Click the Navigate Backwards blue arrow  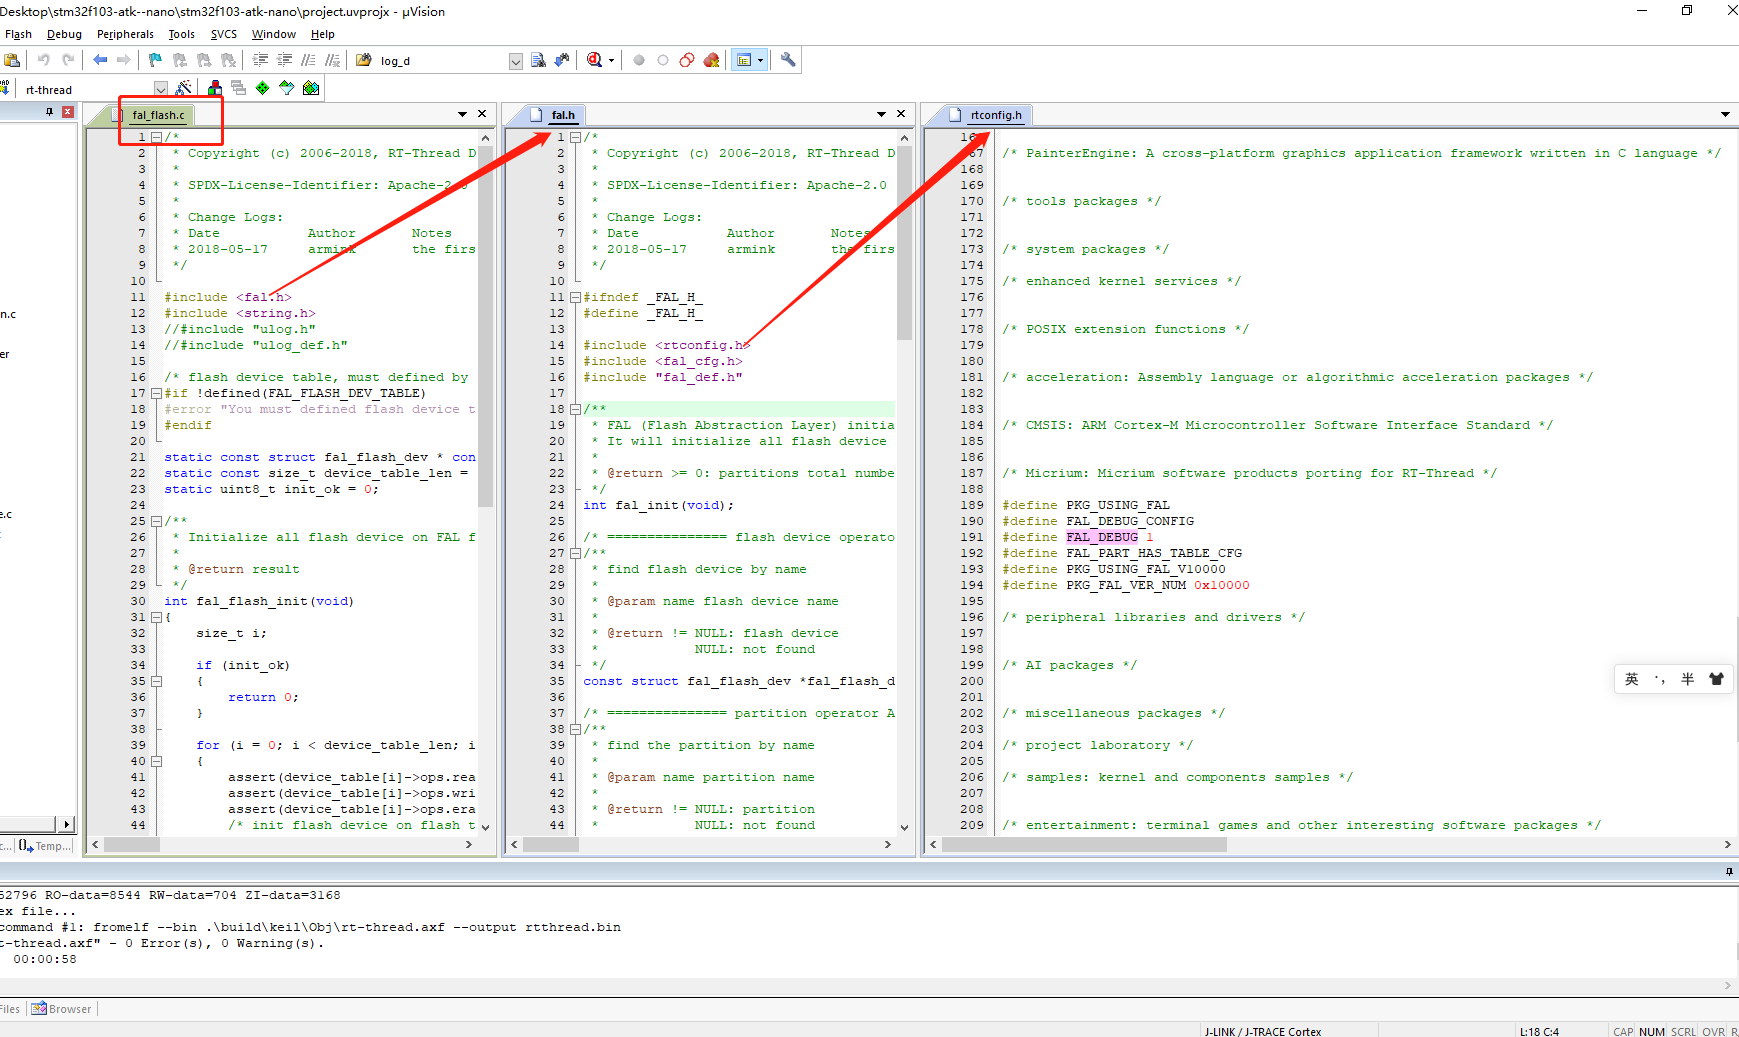100,60
